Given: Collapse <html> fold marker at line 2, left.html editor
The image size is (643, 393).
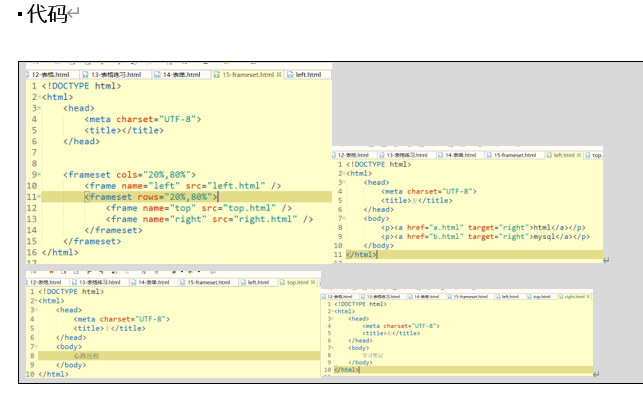Looking at the screenshot, I should tap(344, 173).
